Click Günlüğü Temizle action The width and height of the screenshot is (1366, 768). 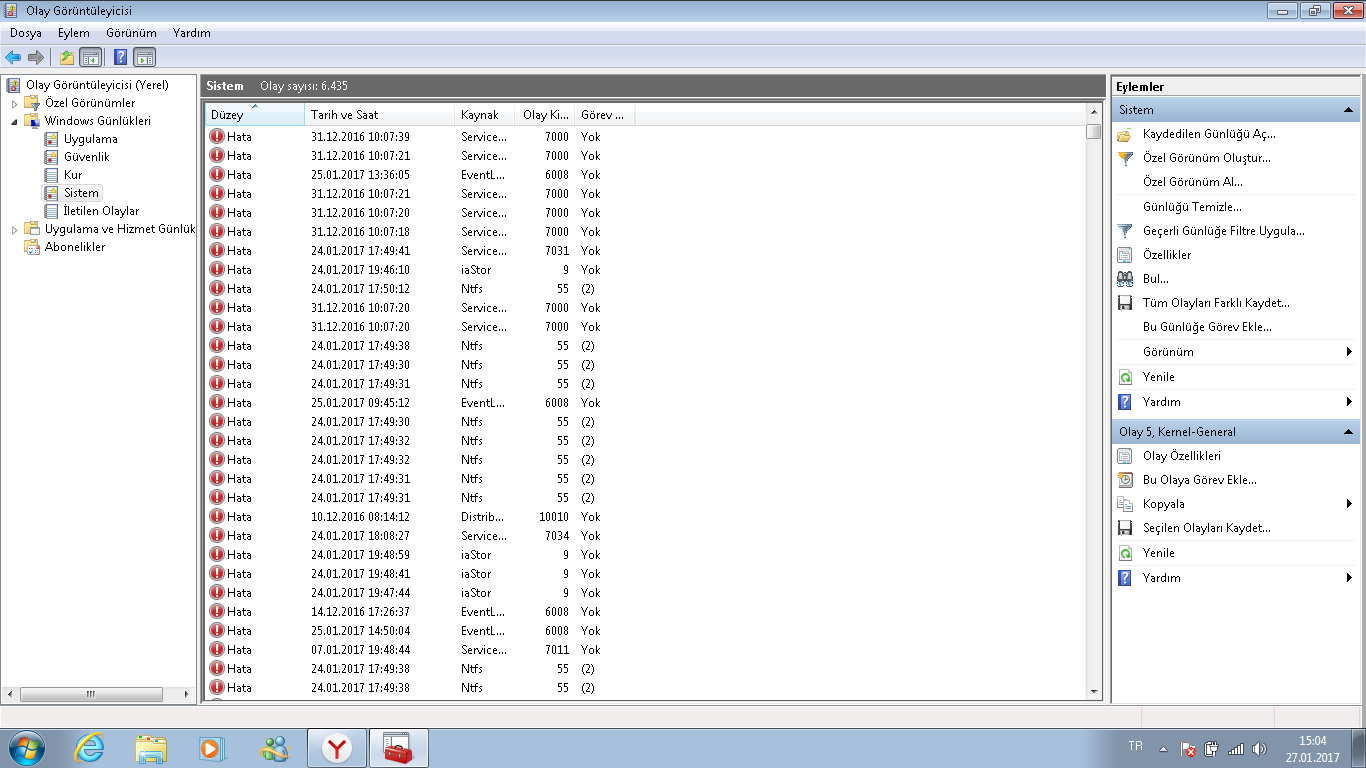click(x=1192, y=207)
